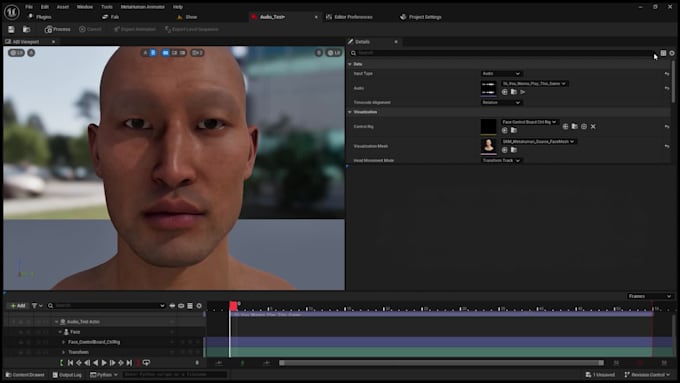Open the Edit menu
680x383 pixels.
45,7
